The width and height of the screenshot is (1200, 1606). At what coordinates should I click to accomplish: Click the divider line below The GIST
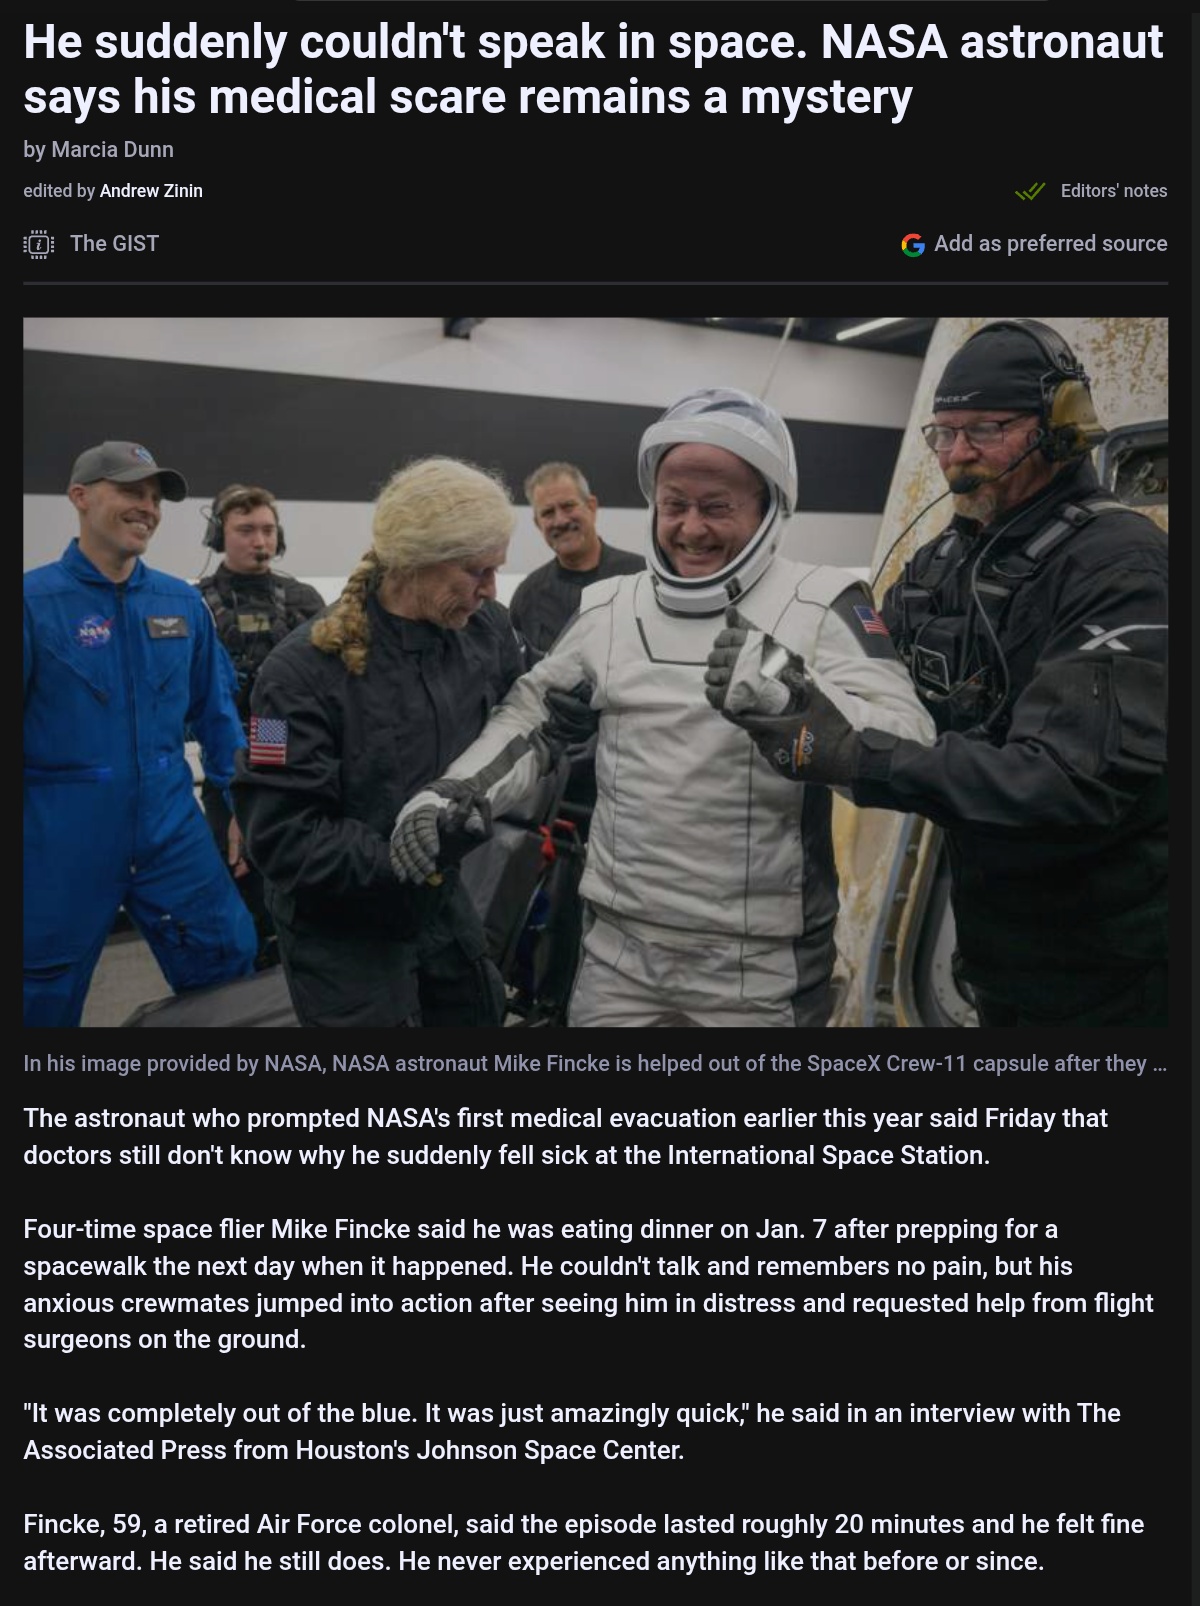click(595, 283)
